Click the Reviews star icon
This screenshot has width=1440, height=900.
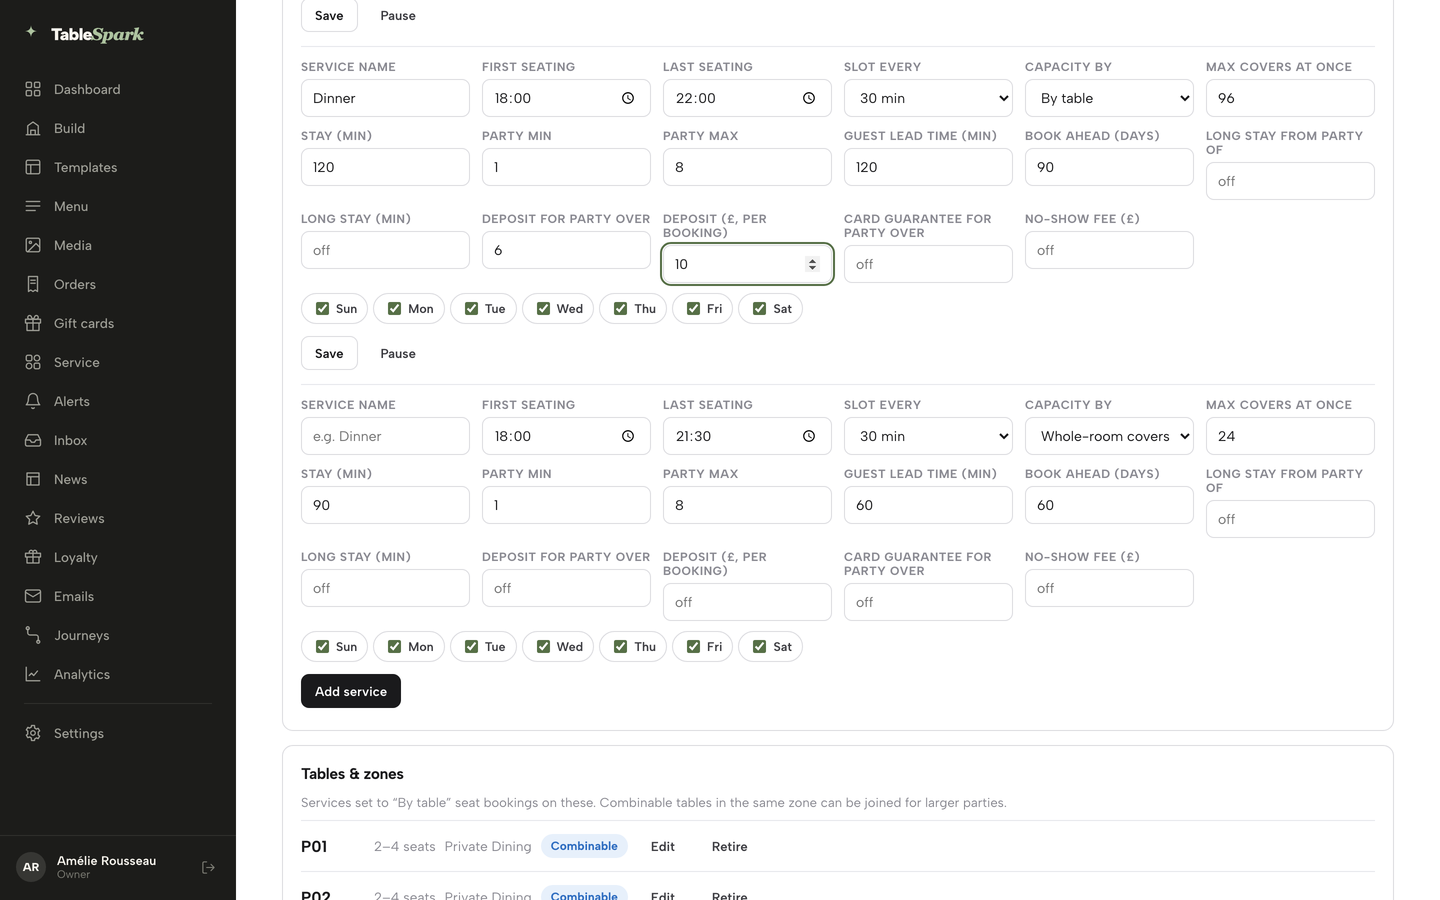pos(33,518)
